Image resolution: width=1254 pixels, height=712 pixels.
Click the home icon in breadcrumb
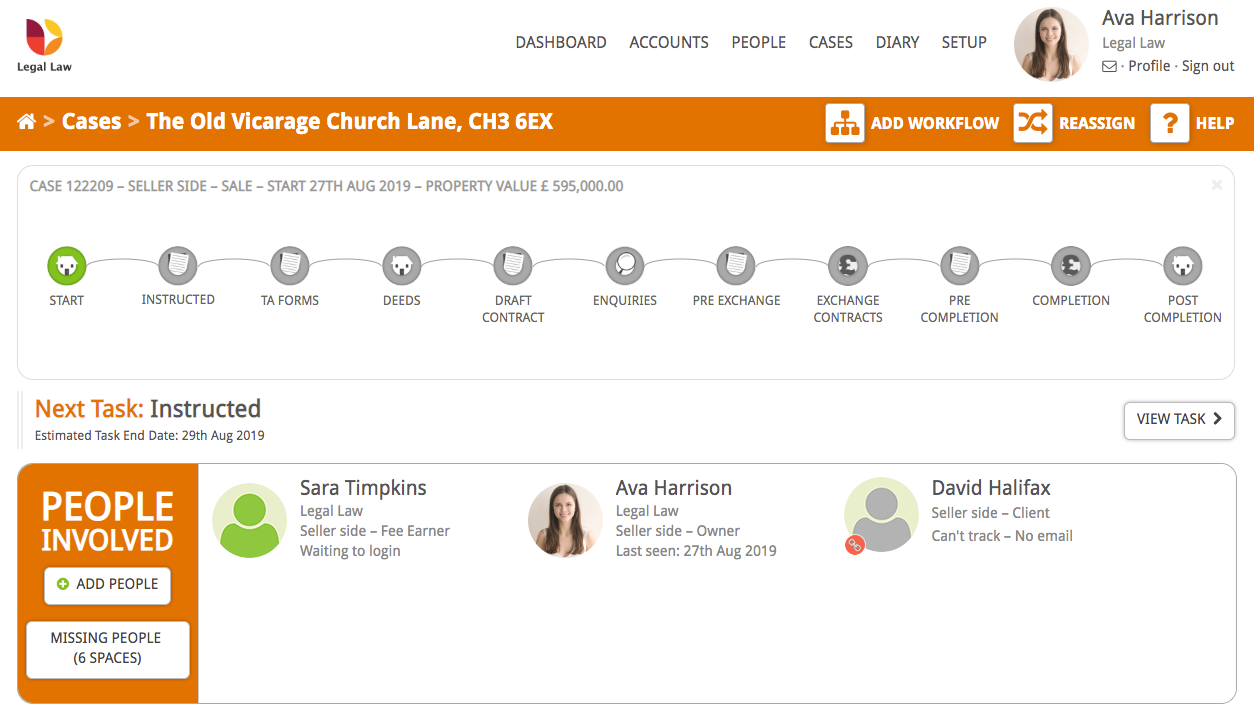(x=27, y=122)
